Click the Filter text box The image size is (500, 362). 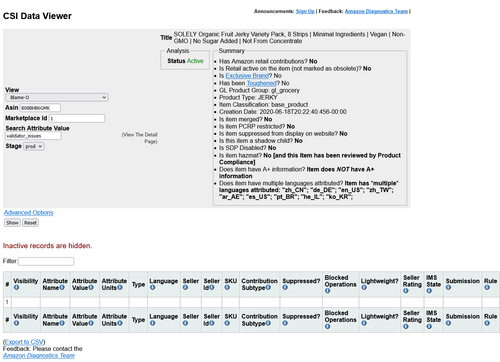46,261
